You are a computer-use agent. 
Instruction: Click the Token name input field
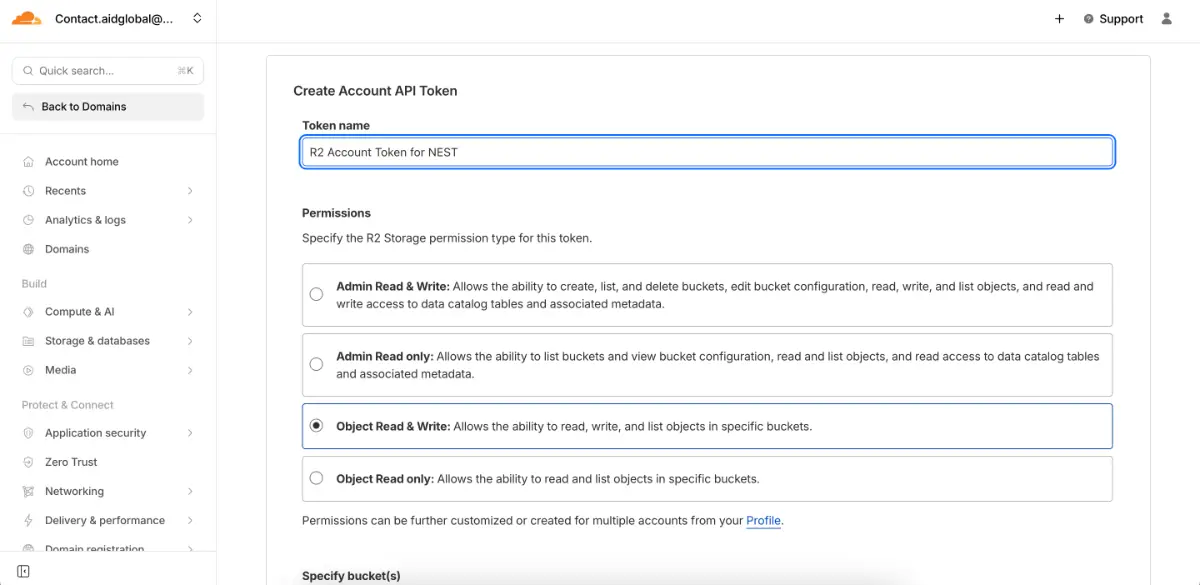click(707, 152)
